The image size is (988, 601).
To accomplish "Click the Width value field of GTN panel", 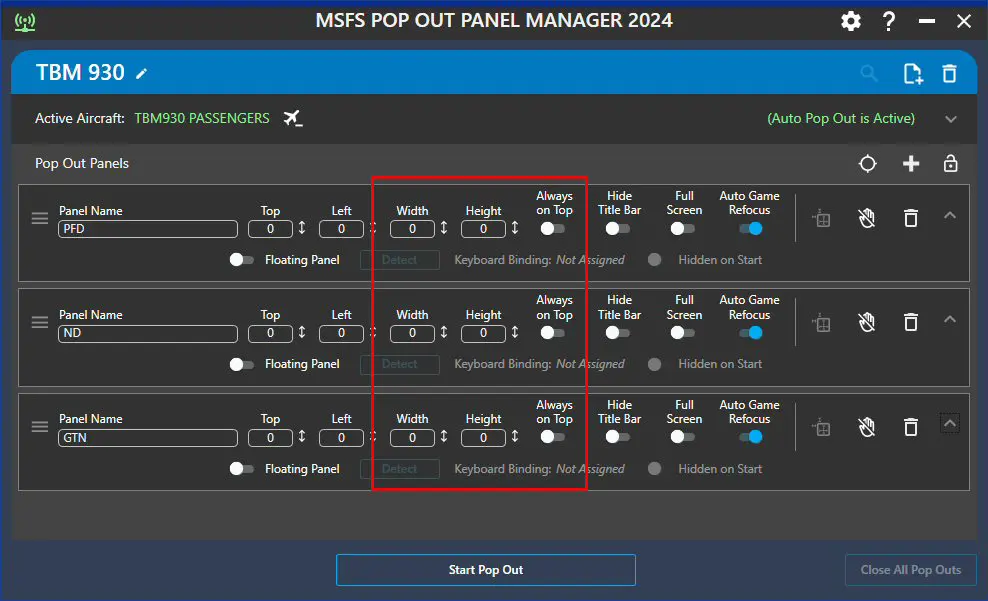I will 412,438.
